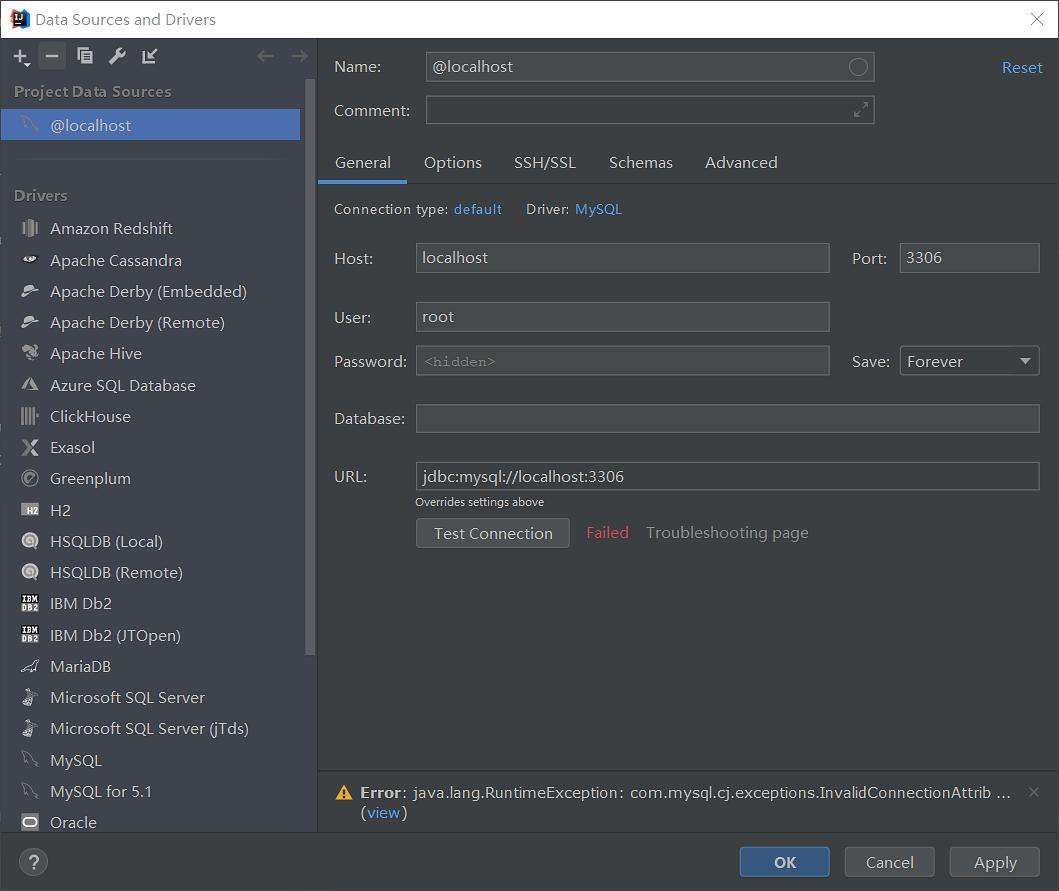
Task: Focus the User field containing root
Action: pos(622,317)
